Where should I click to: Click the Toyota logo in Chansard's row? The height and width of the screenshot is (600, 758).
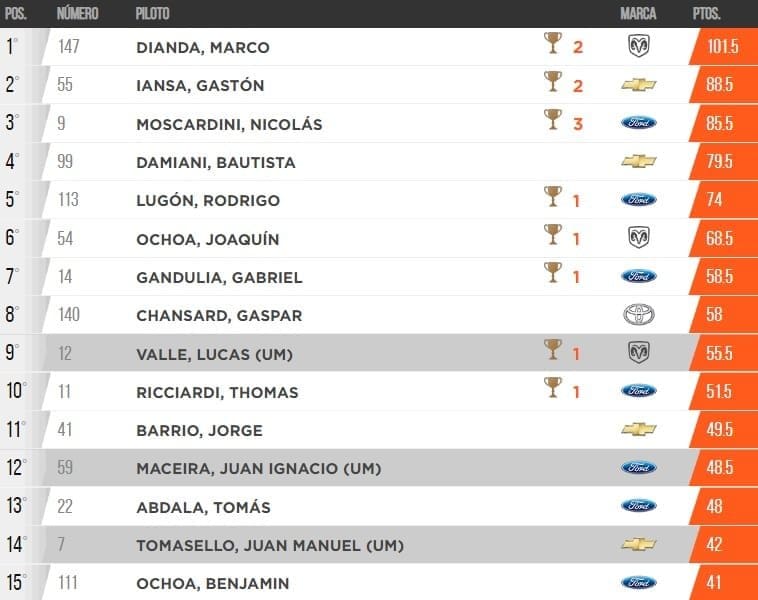point(639,315)
